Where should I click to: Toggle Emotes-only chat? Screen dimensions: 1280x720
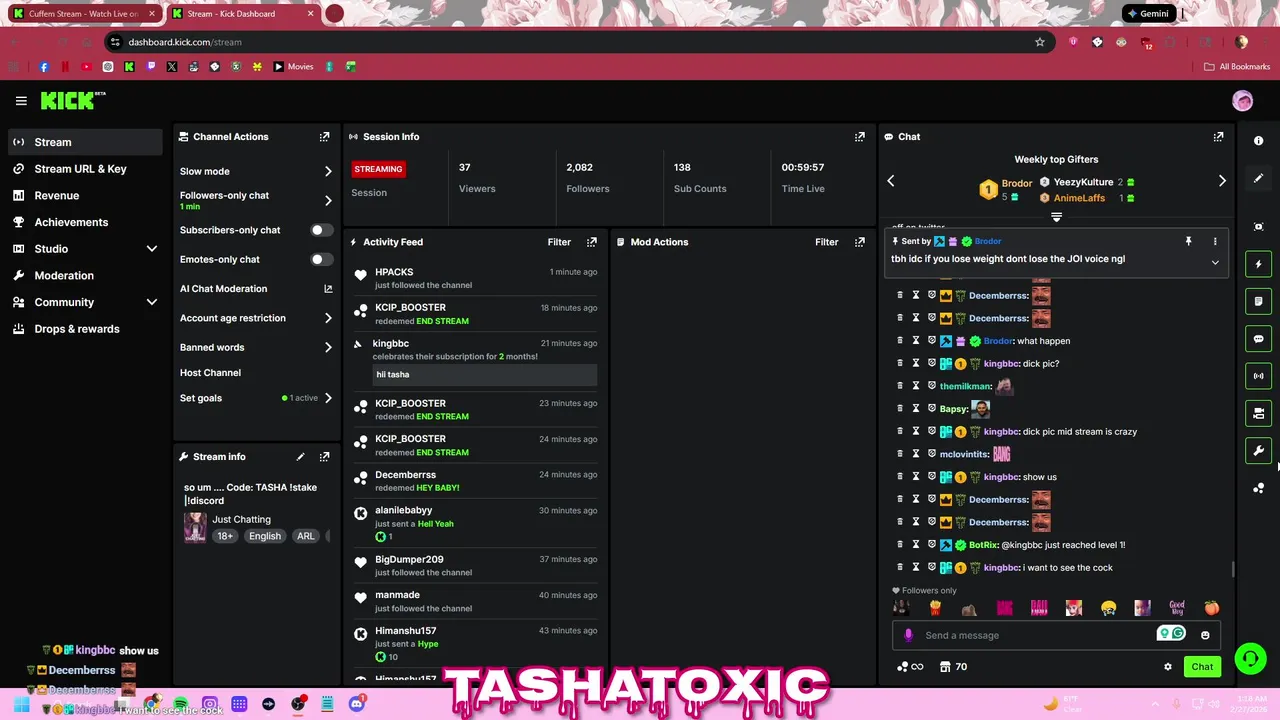[x=321, y=259]
